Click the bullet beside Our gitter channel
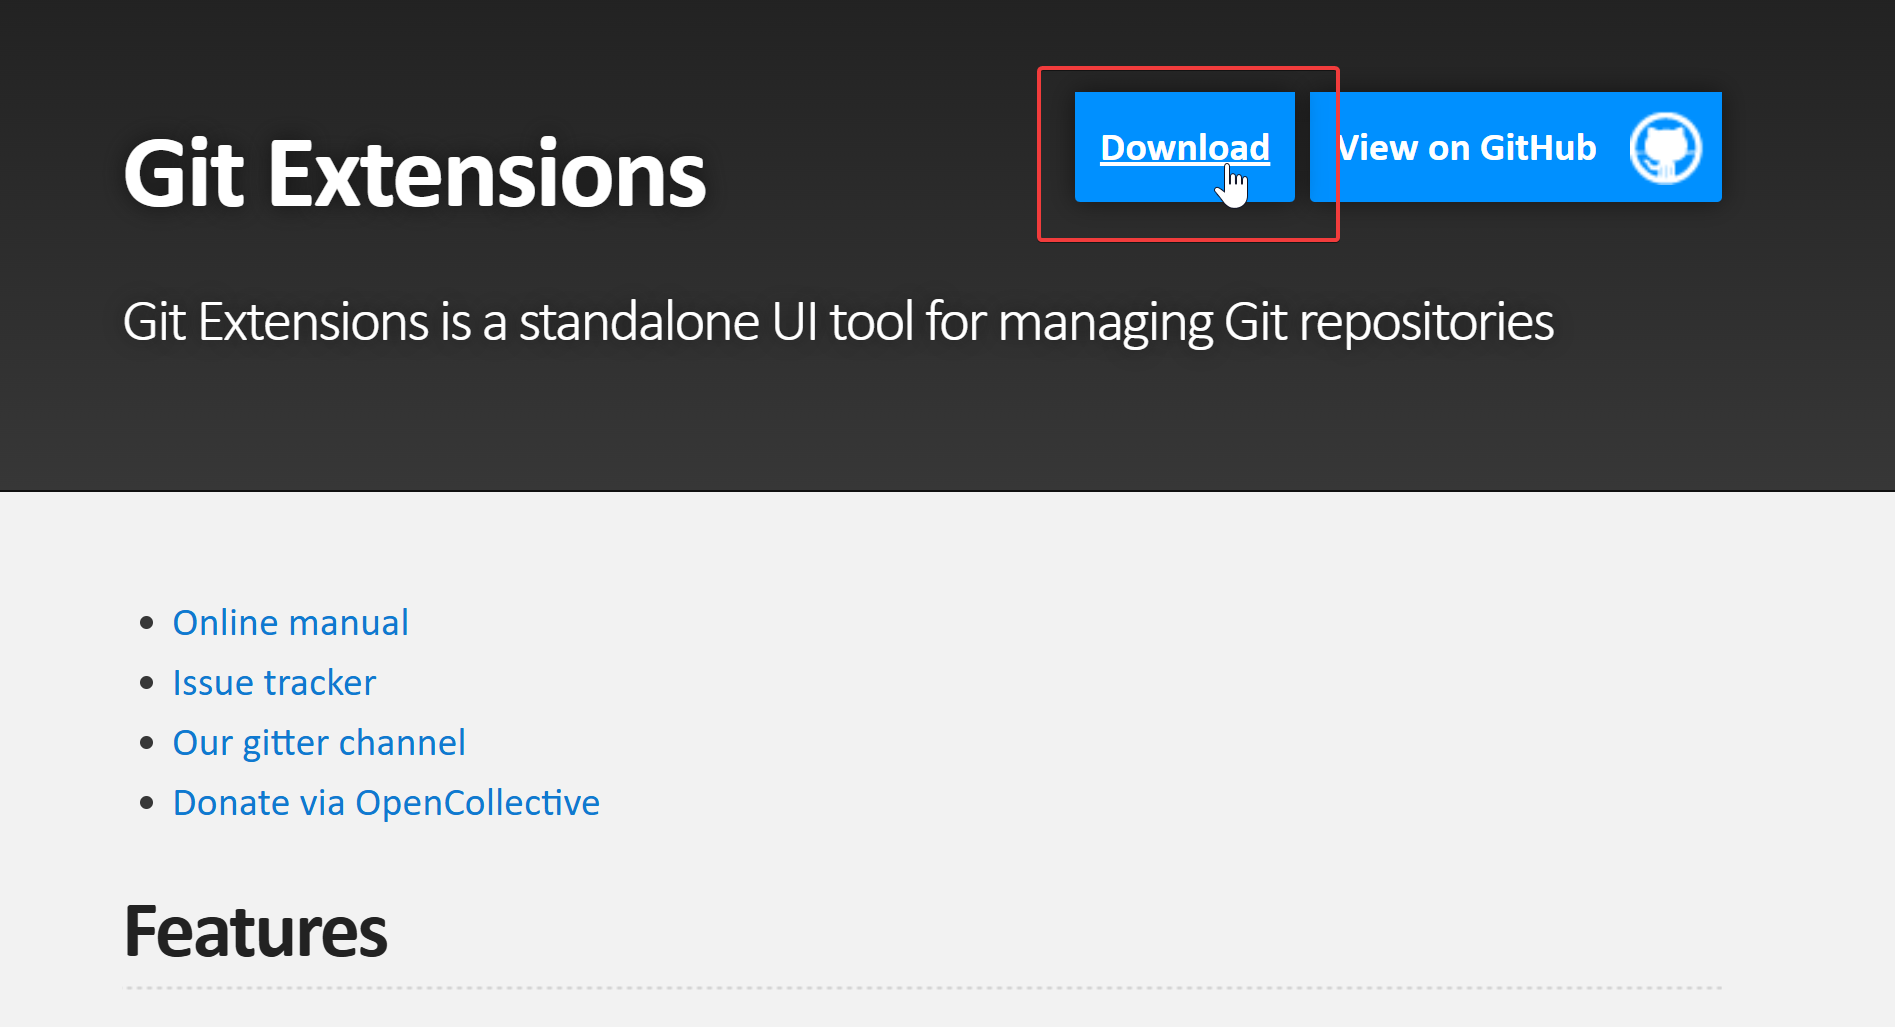 click(147, 743)
